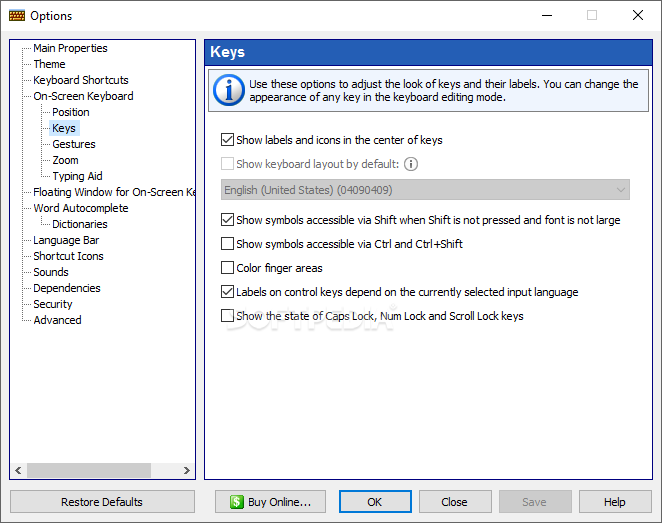
Task: Click the horizontal scrollbar thumb in tree panel
Action: point(89,471)
